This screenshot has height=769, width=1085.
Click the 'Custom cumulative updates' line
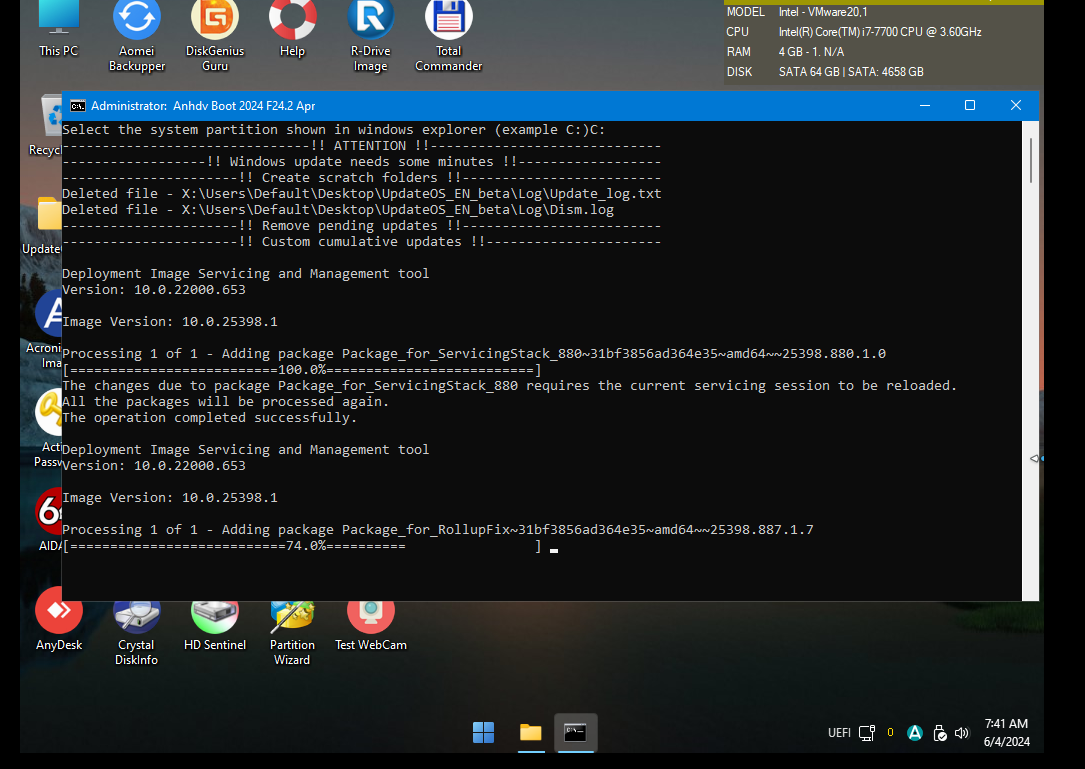click(362, 242)
